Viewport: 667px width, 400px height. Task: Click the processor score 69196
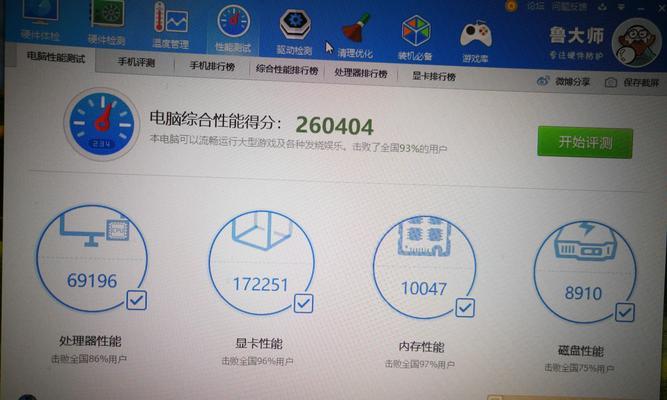(x=92, y=281)
